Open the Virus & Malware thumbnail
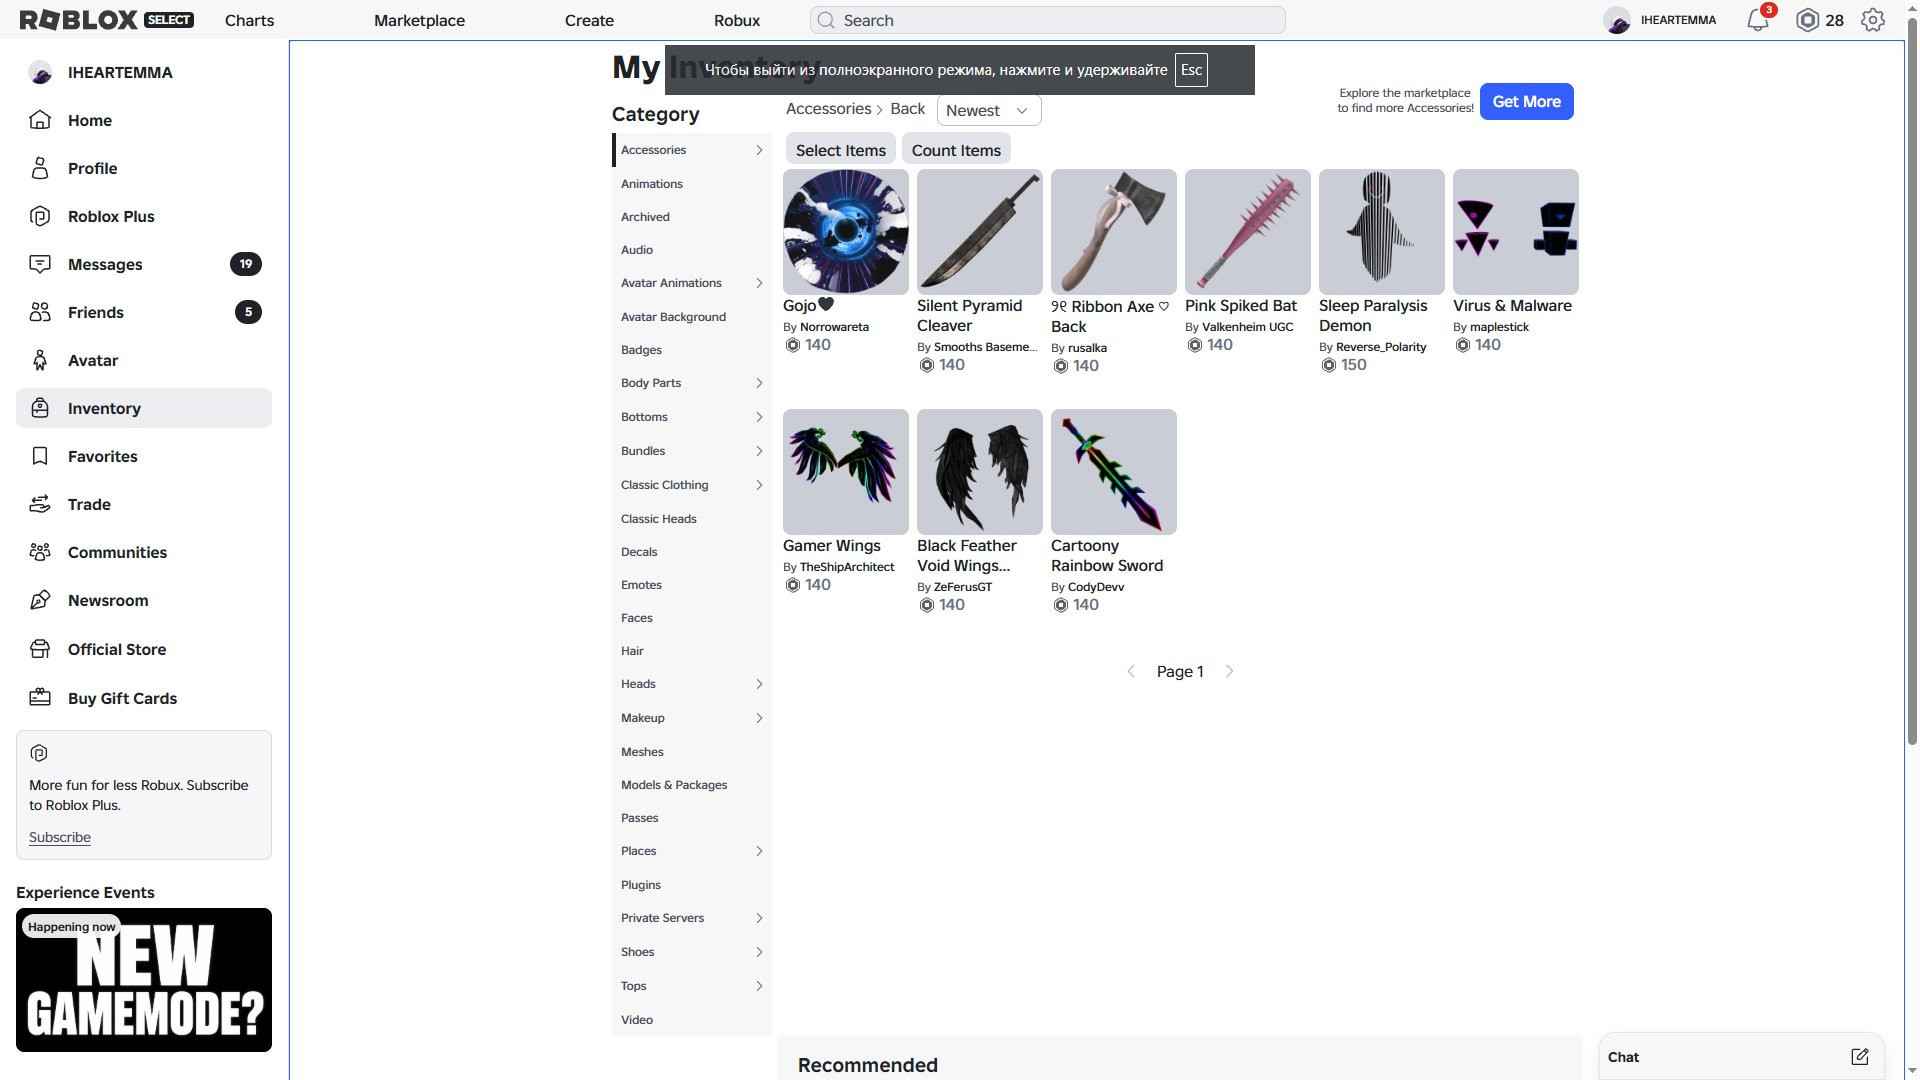 [1515, 232]
